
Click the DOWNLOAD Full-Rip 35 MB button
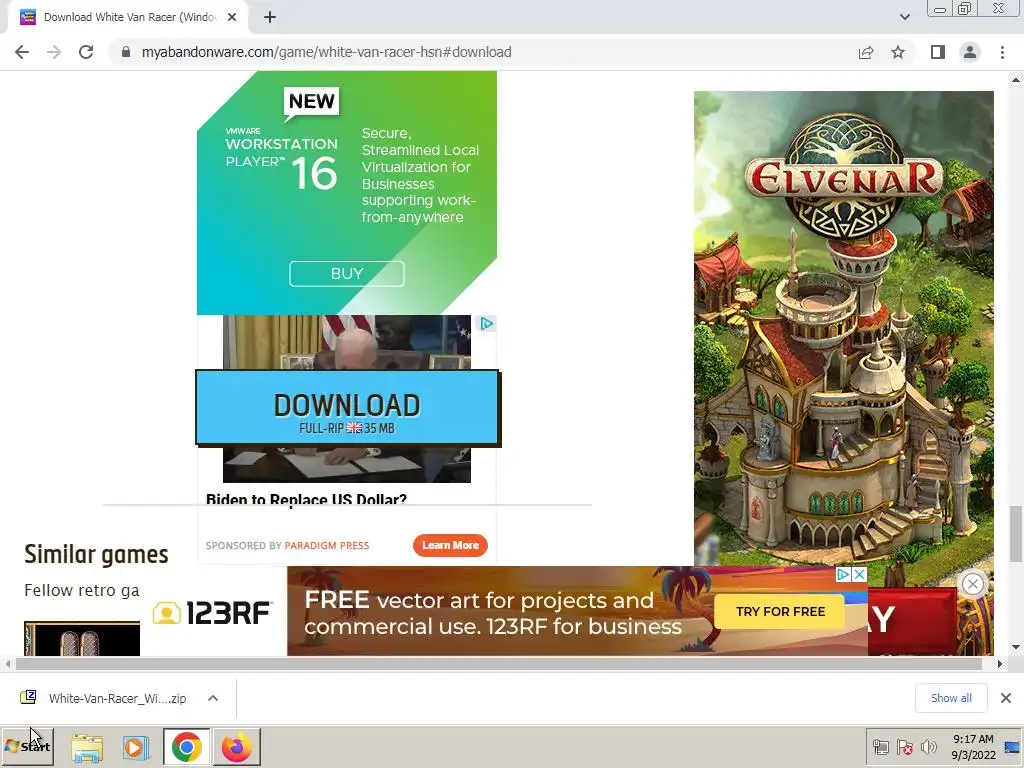tap(347, 408)
